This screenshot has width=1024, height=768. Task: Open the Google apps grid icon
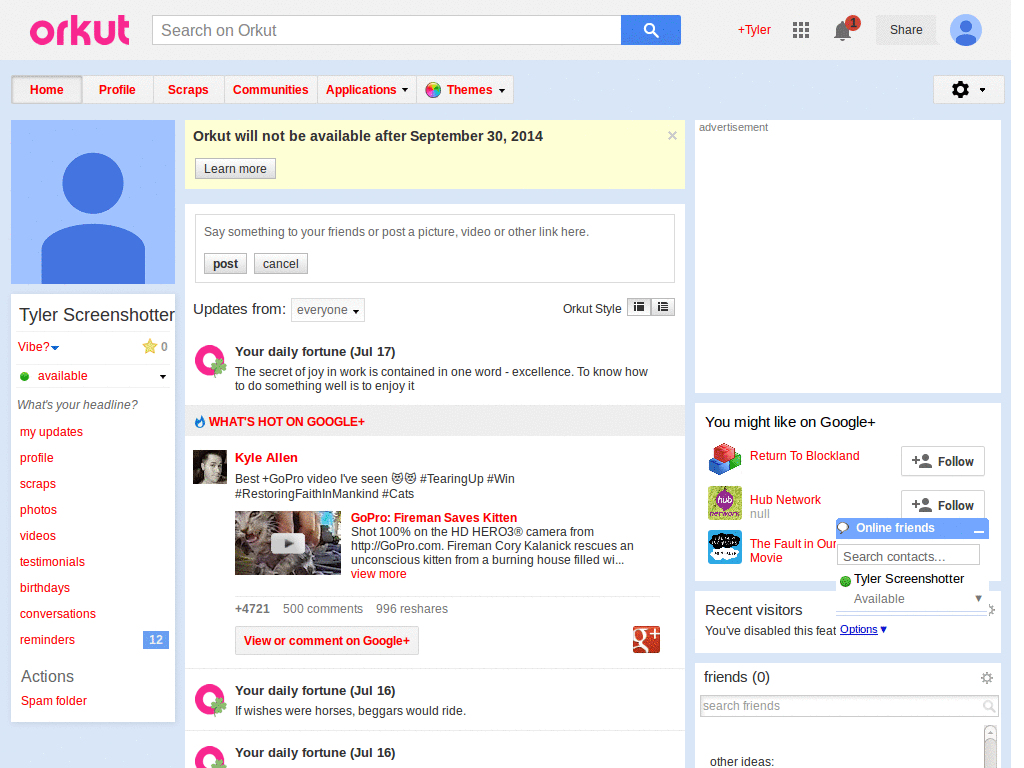(801, 30)
